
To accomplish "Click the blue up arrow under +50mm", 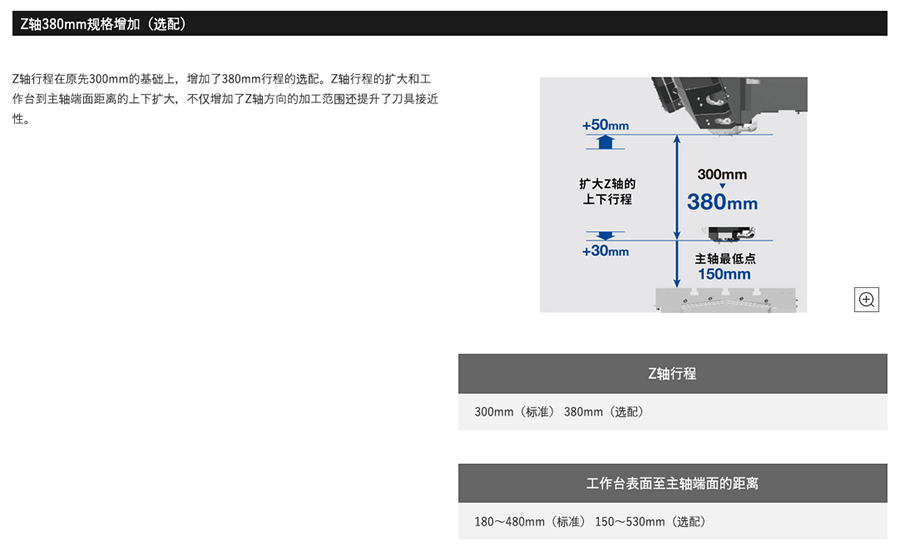I will click(x=603, y=143).
